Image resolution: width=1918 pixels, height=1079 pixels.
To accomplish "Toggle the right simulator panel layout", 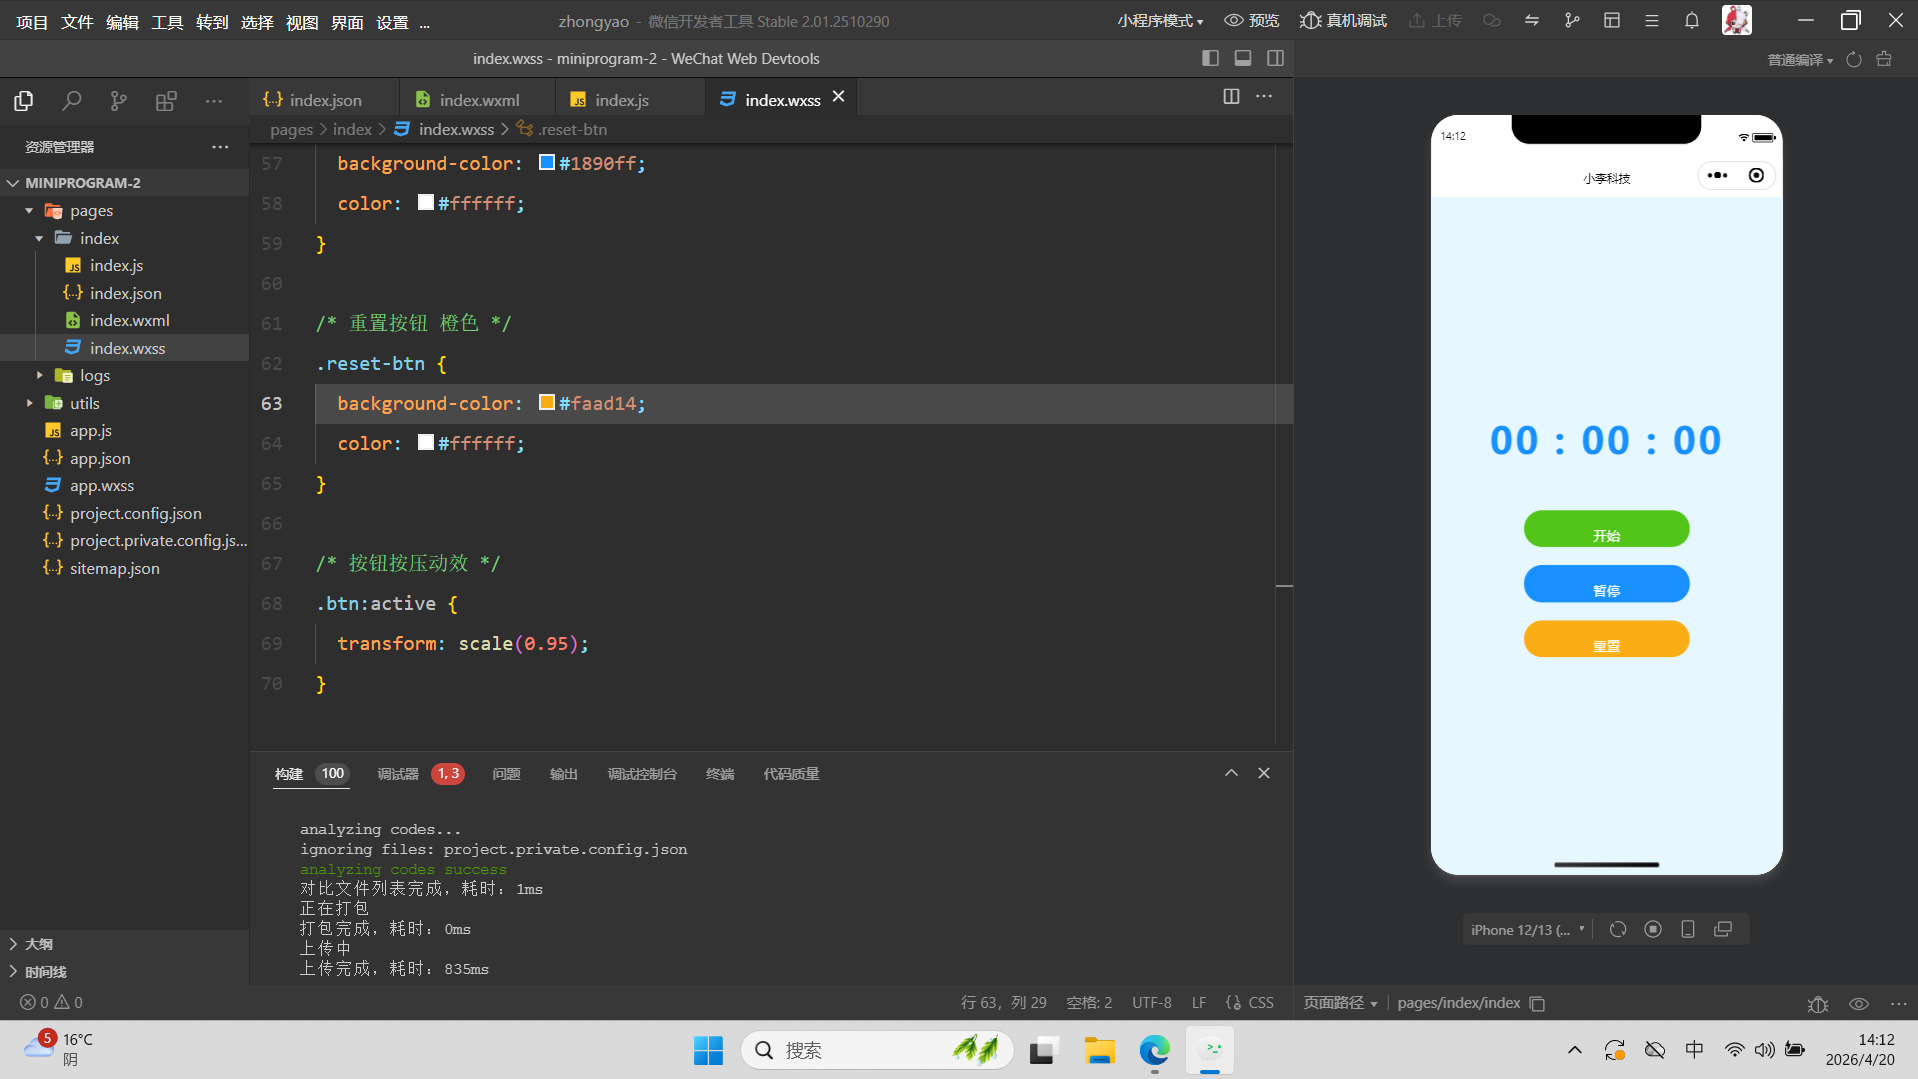I will click(1275, 59).
